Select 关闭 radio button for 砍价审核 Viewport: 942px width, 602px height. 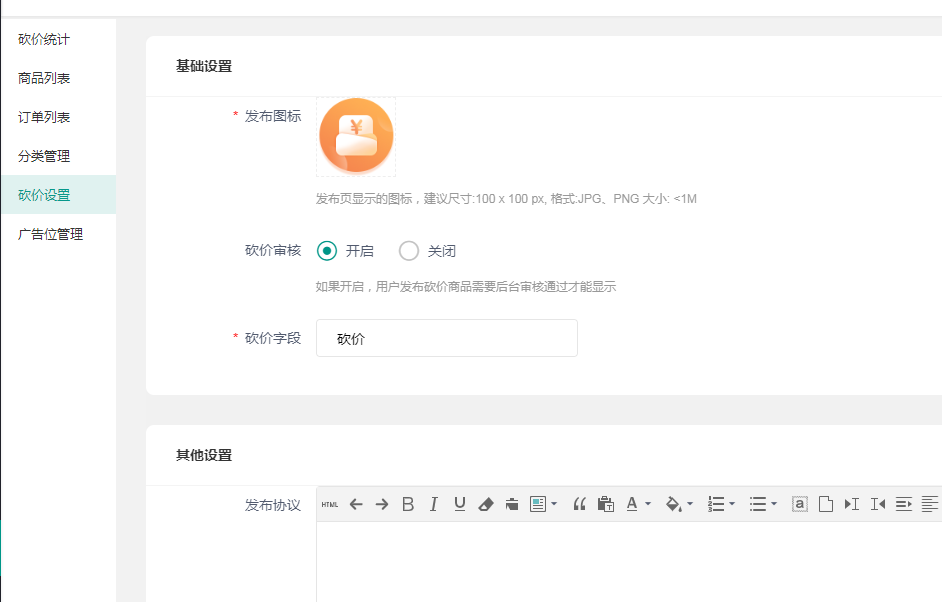click(408, 251)
